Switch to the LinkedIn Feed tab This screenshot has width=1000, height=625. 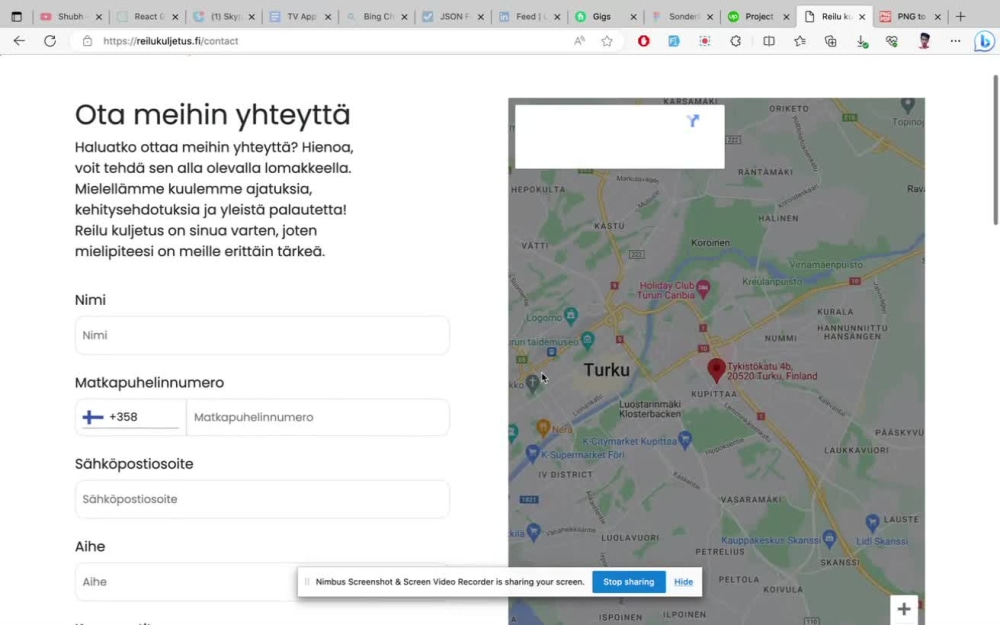[x=530, y=17]
